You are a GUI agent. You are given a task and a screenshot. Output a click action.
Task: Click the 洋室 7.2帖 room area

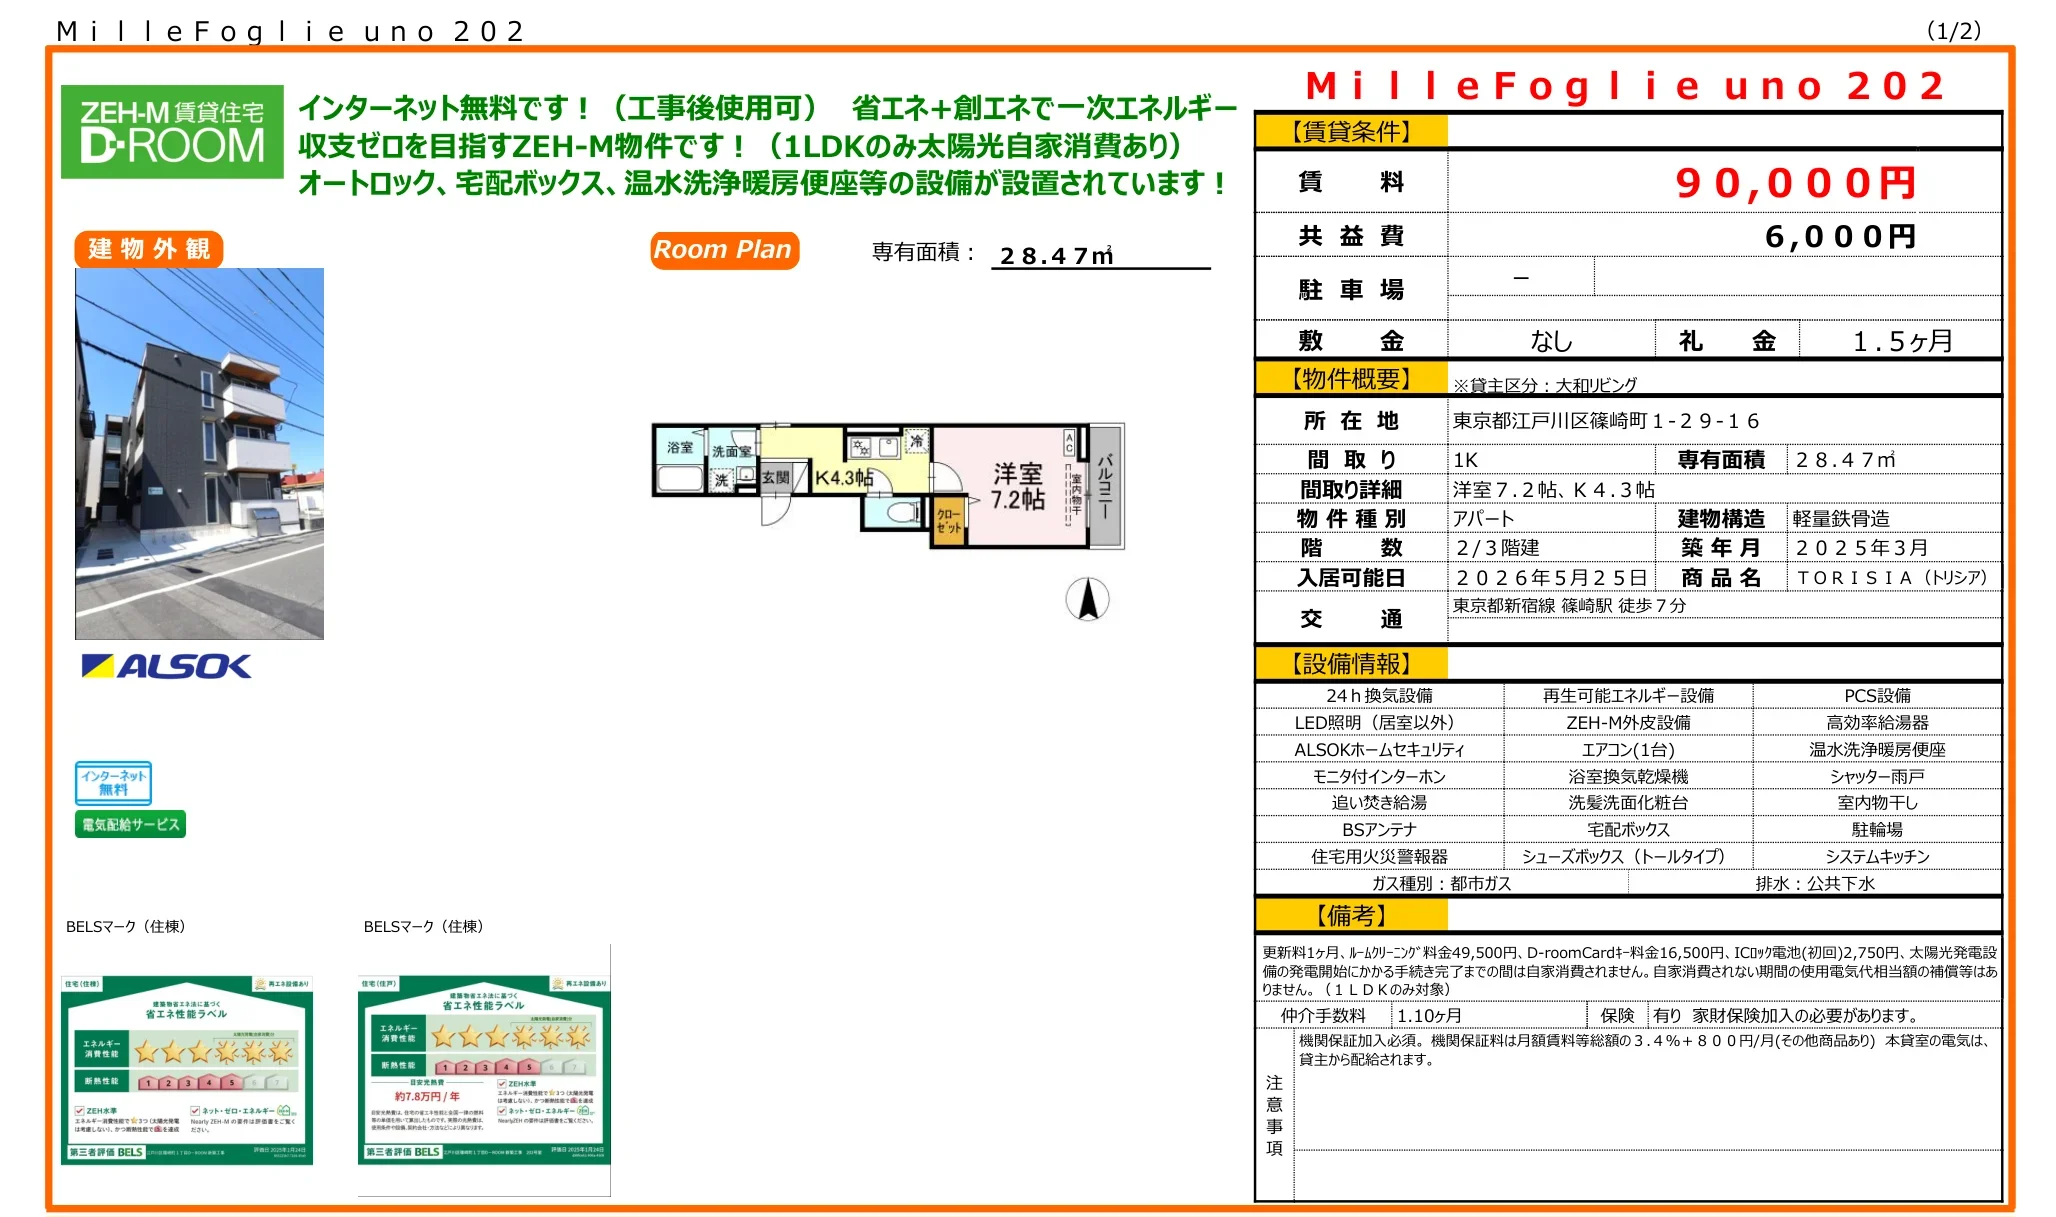pos(1017,486)
